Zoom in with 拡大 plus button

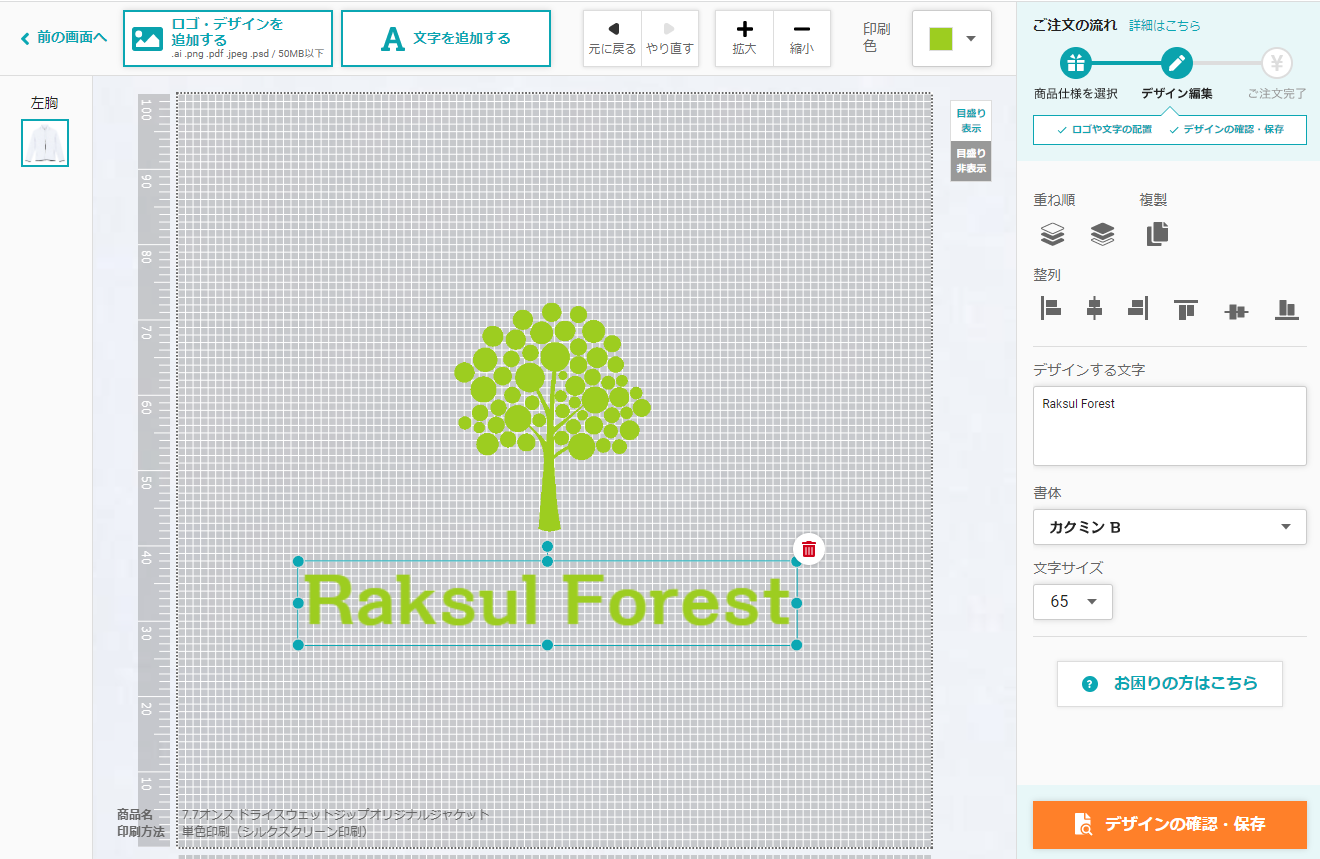click(744, 38)
